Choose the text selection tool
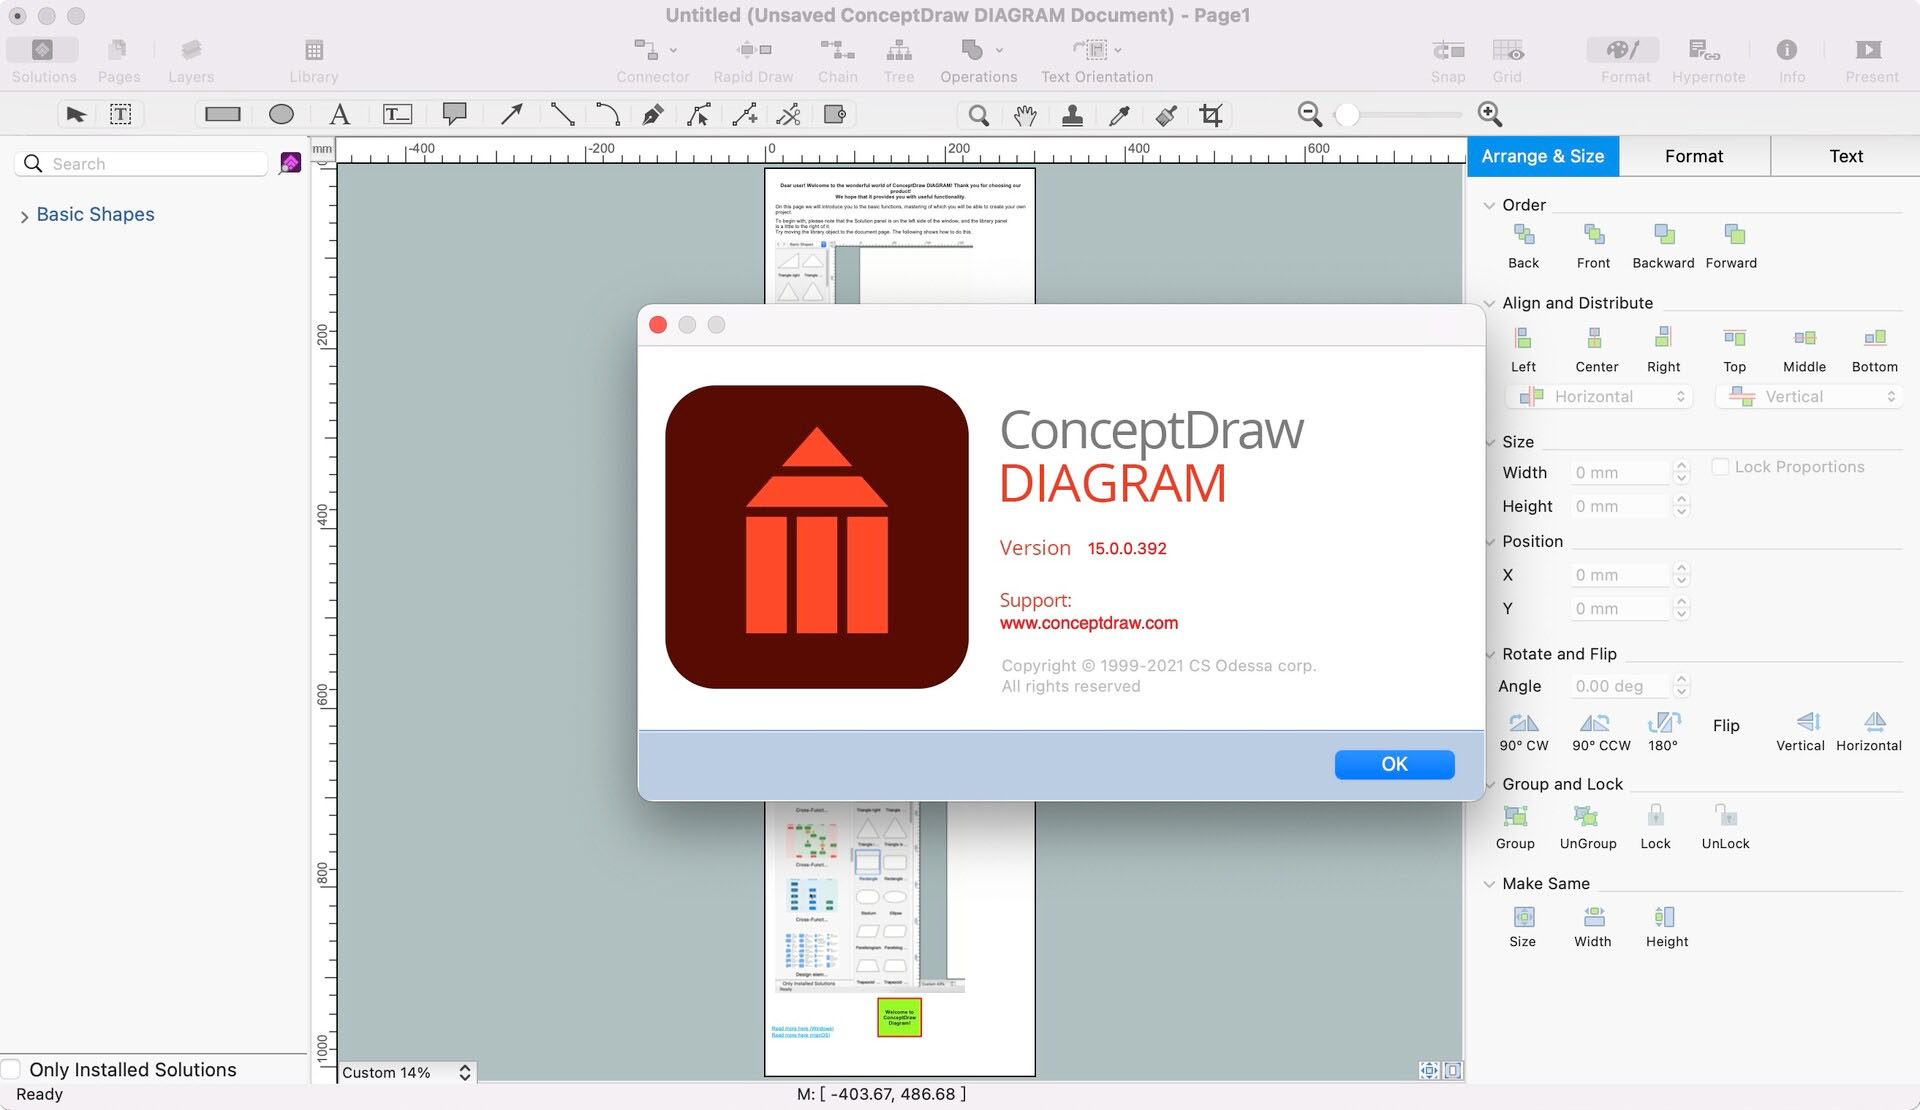The image size is (1920, 1110). pyautogui.click(x=120, y=114)
